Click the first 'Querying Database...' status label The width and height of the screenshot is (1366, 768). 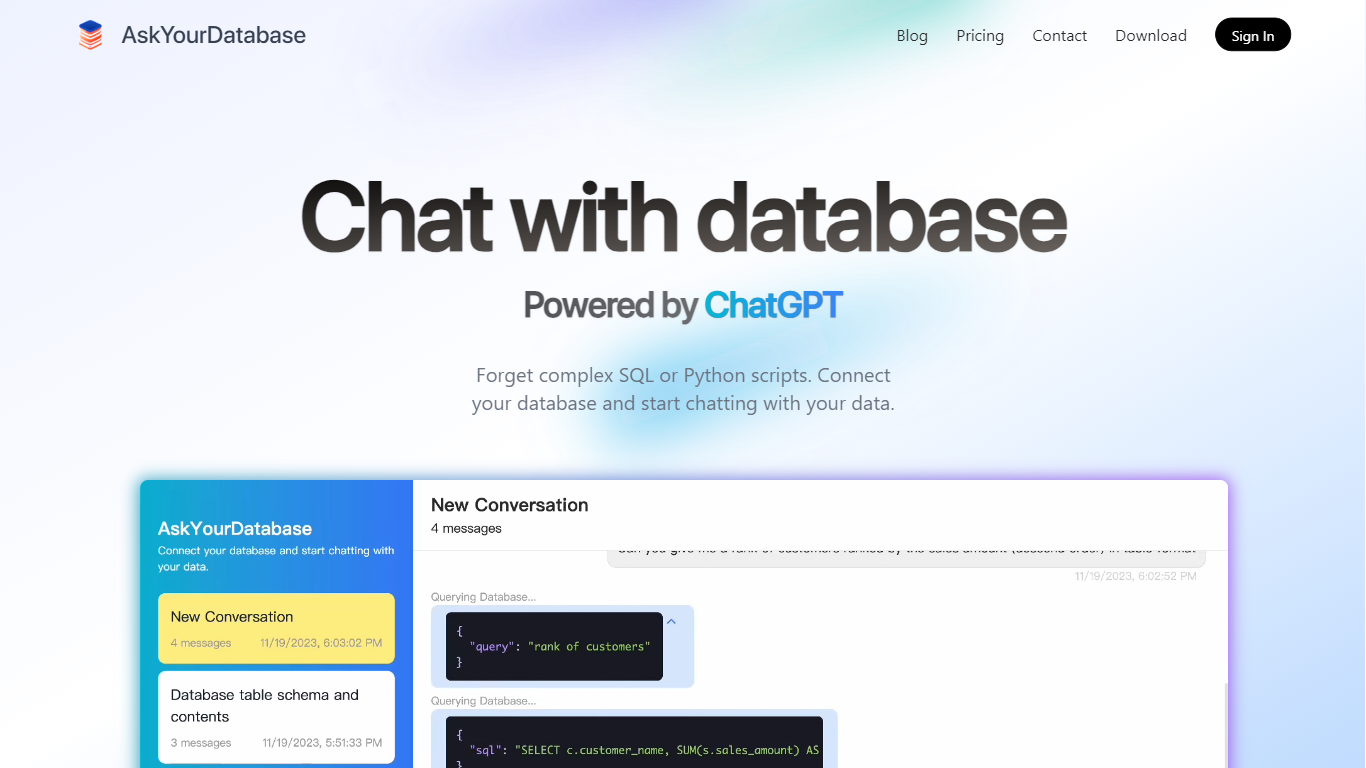pos(483,597)
